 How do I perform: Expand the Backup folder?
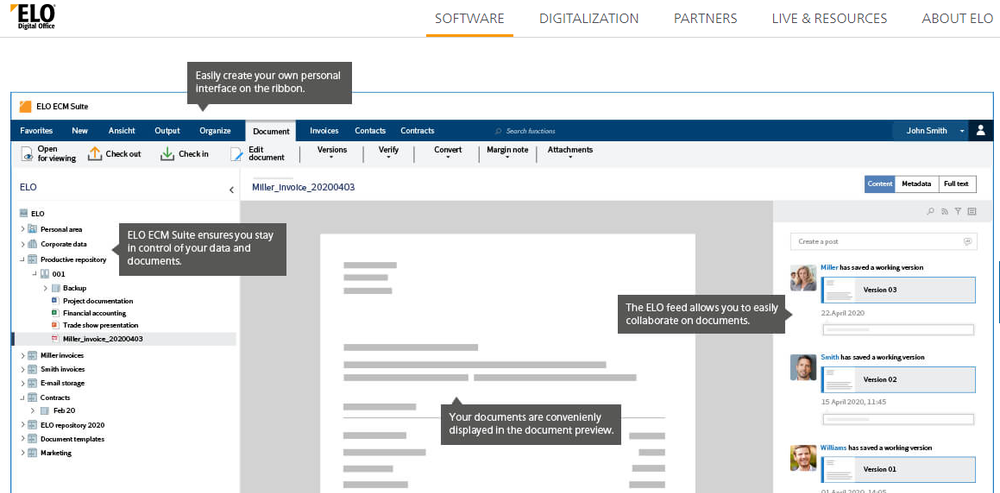[45, 288]
